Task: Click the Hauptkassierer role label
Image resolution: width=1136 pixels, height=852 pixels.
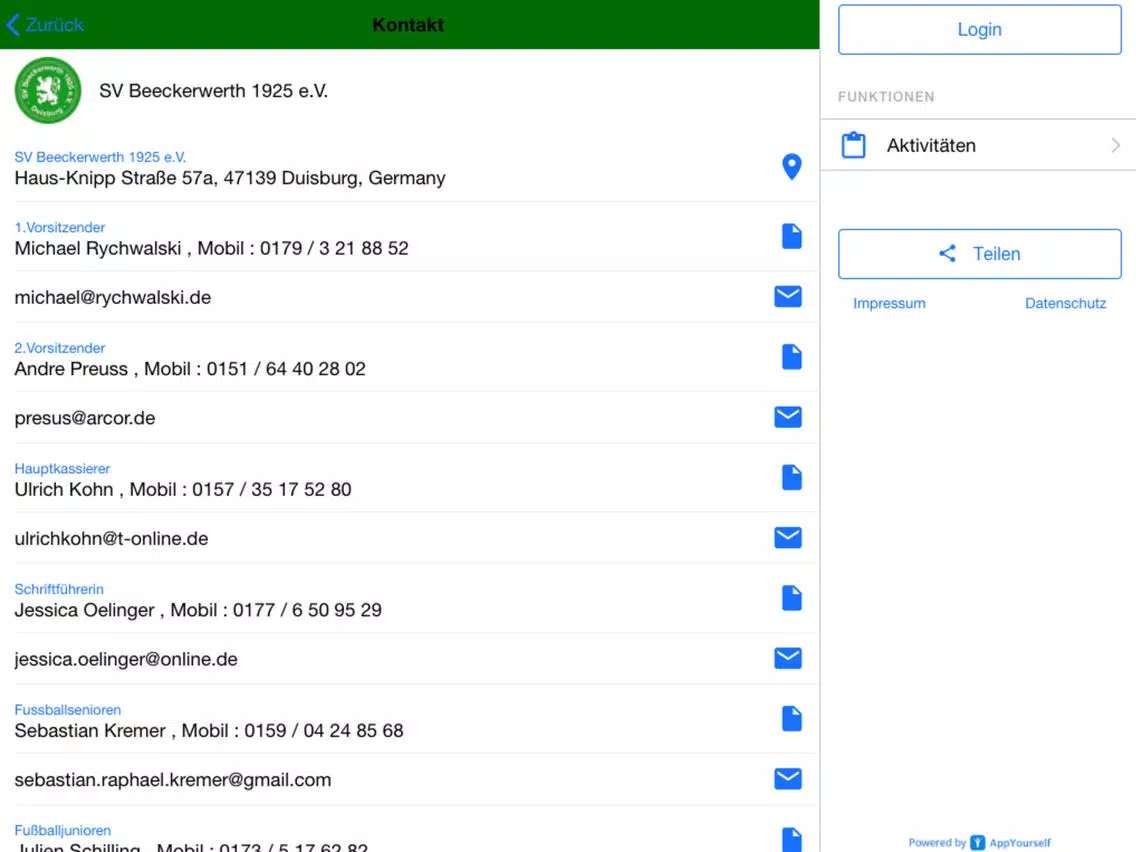Action: click(x=62, y=469)
